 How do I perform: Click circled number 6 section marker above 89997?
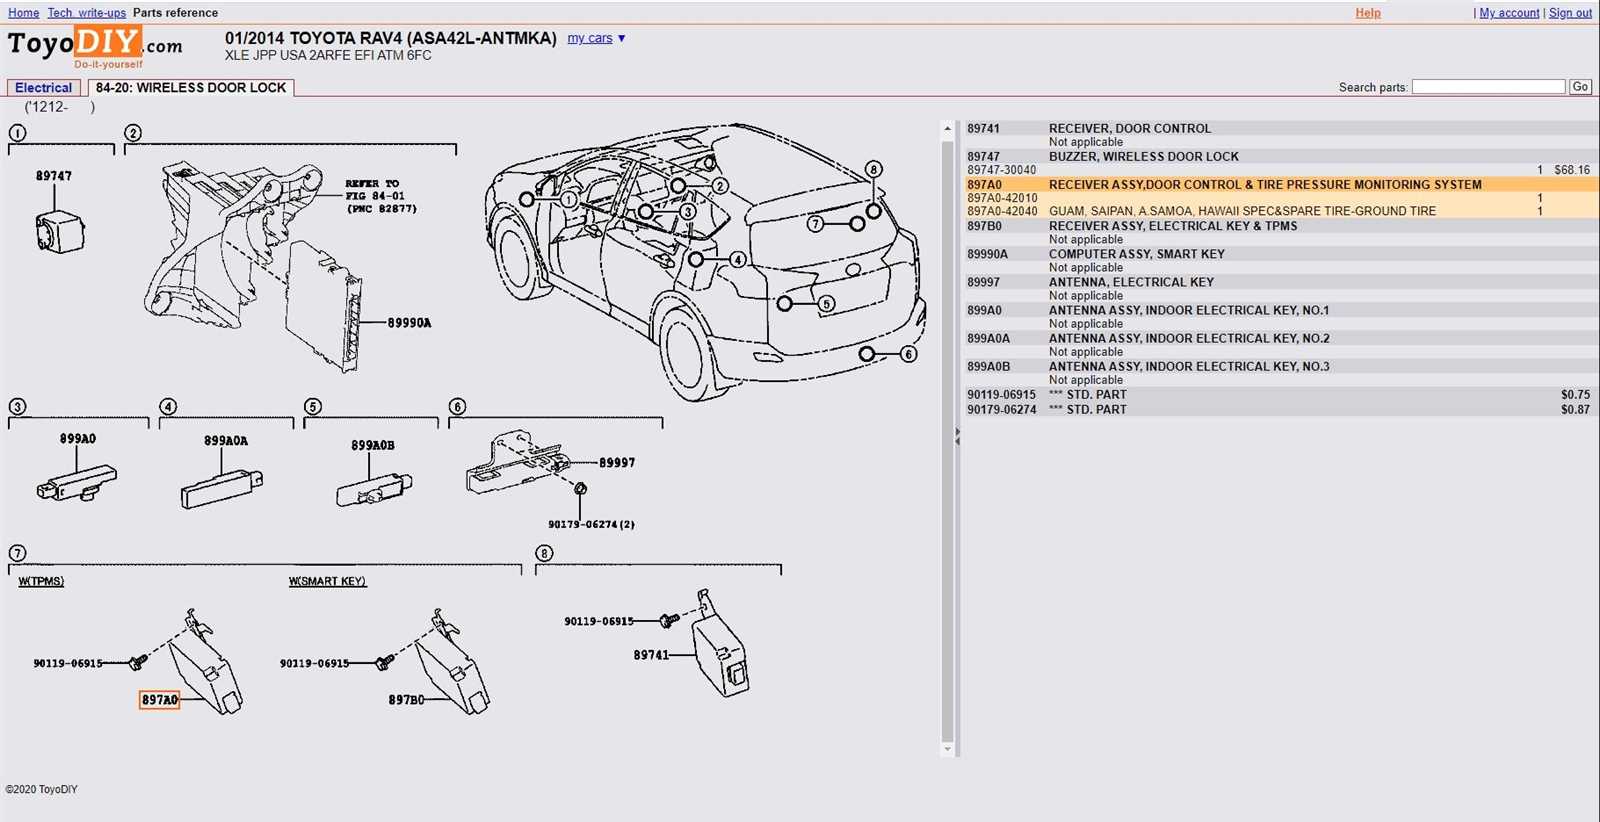(457, 407)
